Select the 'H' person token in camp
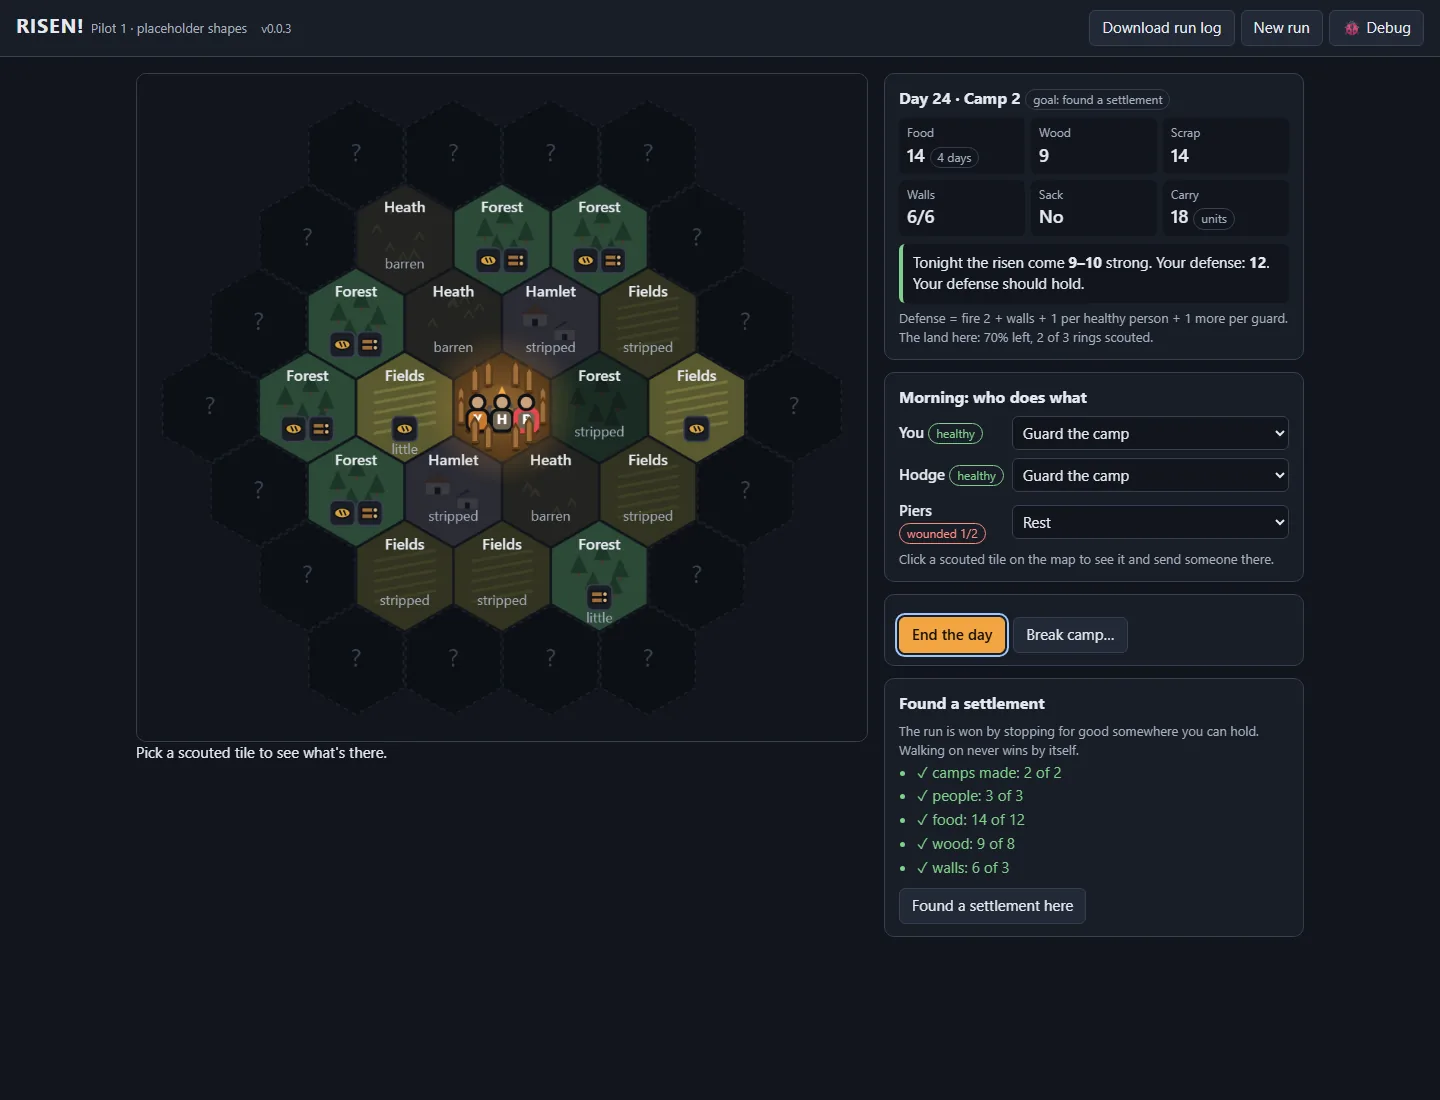 [501, 412]
